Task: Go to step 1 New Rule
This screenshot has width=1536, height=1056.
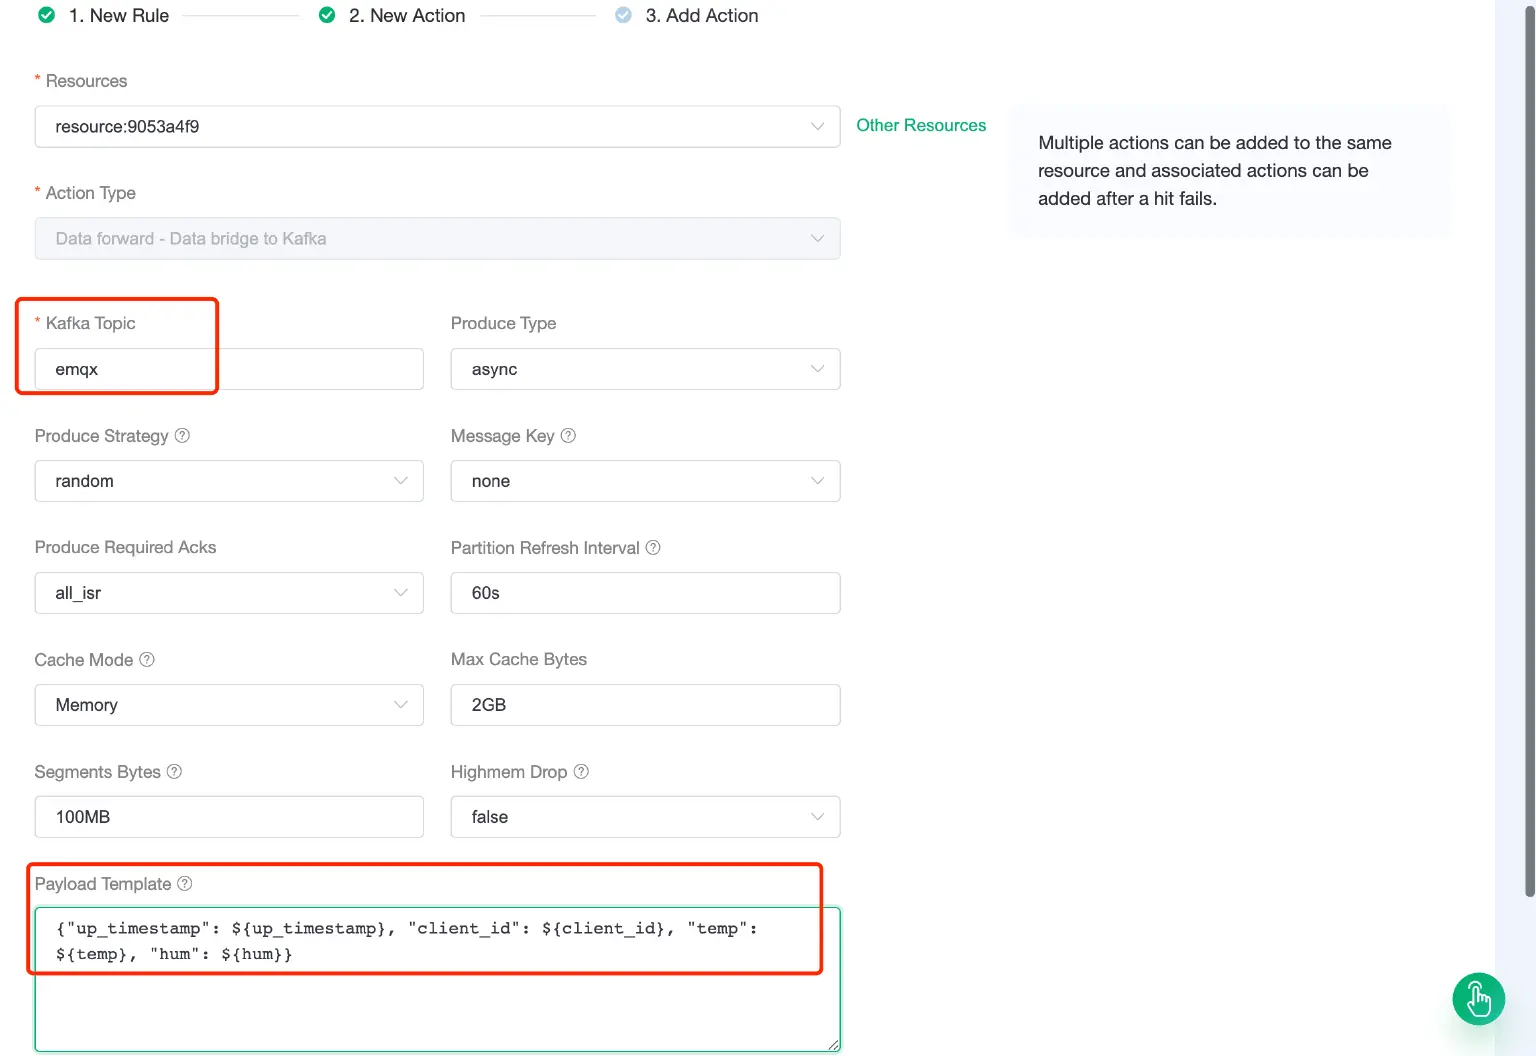Action: [118, 16]
